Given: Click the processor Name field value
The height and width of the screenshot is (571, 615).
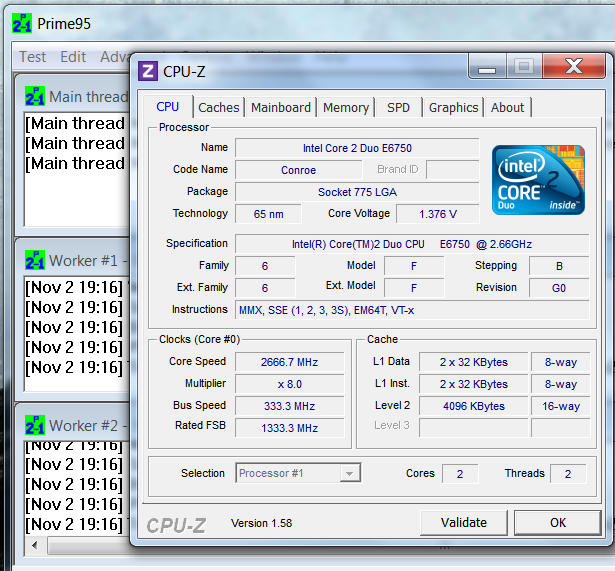Looking at the screenshot, I should 357,148.
